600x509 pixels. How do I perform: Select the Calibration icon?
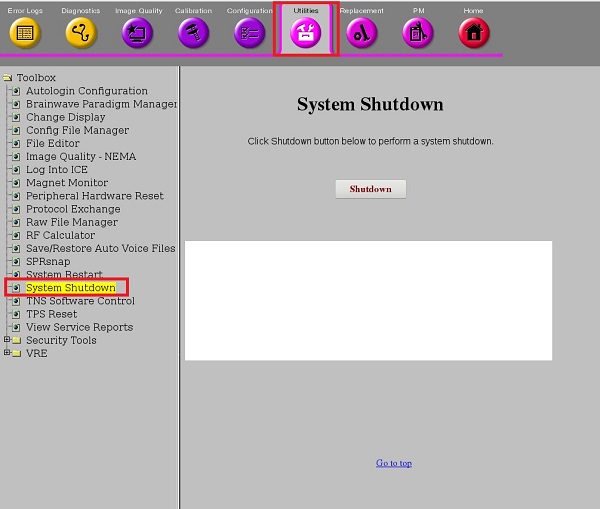tap(193, 32)
